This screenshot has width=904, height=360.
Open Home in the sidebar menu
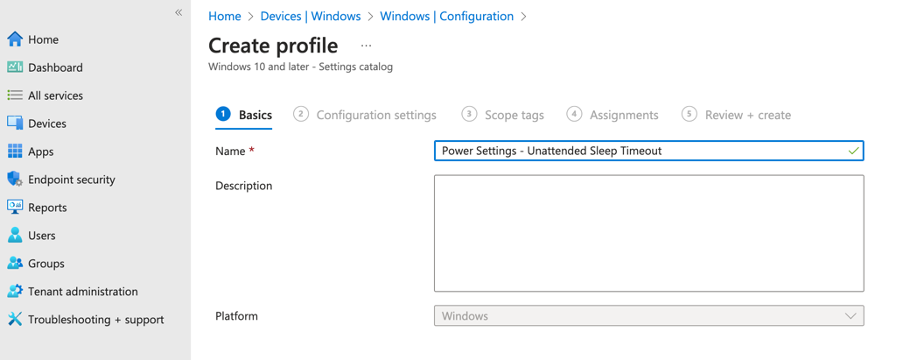coord(43,39)
